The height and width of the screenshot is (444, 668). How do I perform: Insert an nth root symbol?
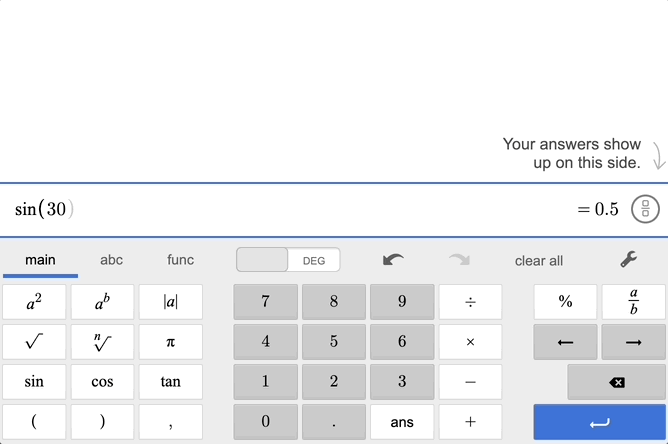pyautogui.click(x=102, y=342)
